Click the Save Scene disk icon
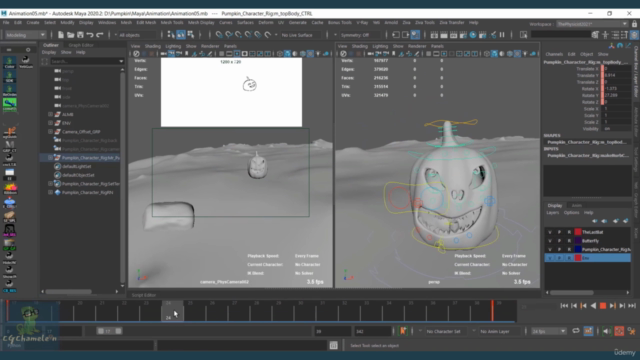The width and height of the screenshot is (640, 360). [80, 35]
